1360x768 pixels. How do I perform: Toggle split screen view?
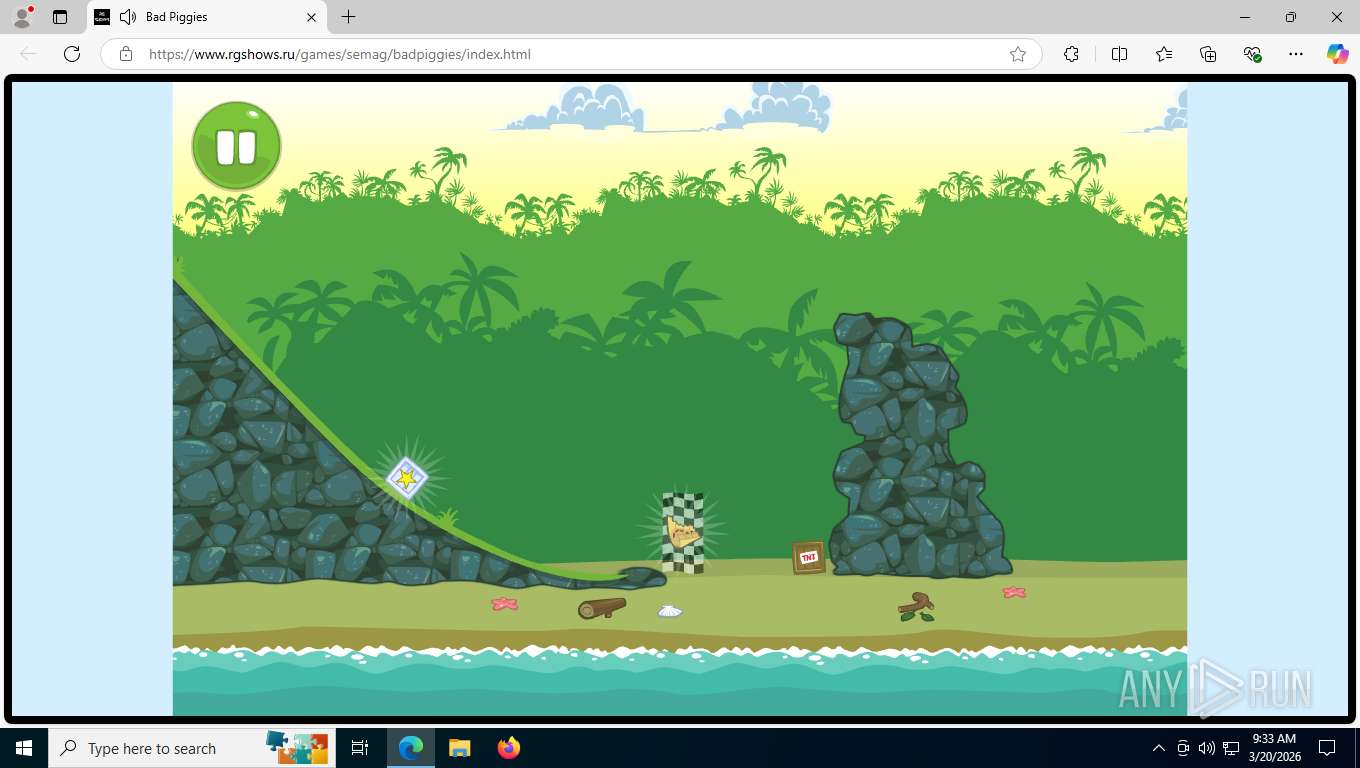tap(1119, 54)
